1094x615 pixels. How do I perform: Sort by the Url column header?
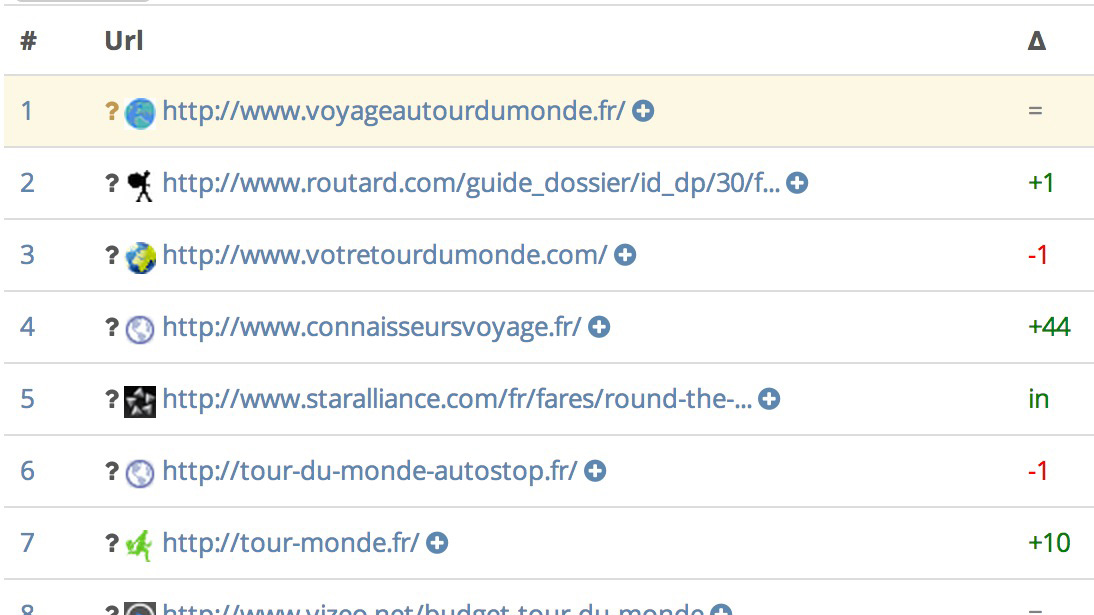(x=124, y=41)
